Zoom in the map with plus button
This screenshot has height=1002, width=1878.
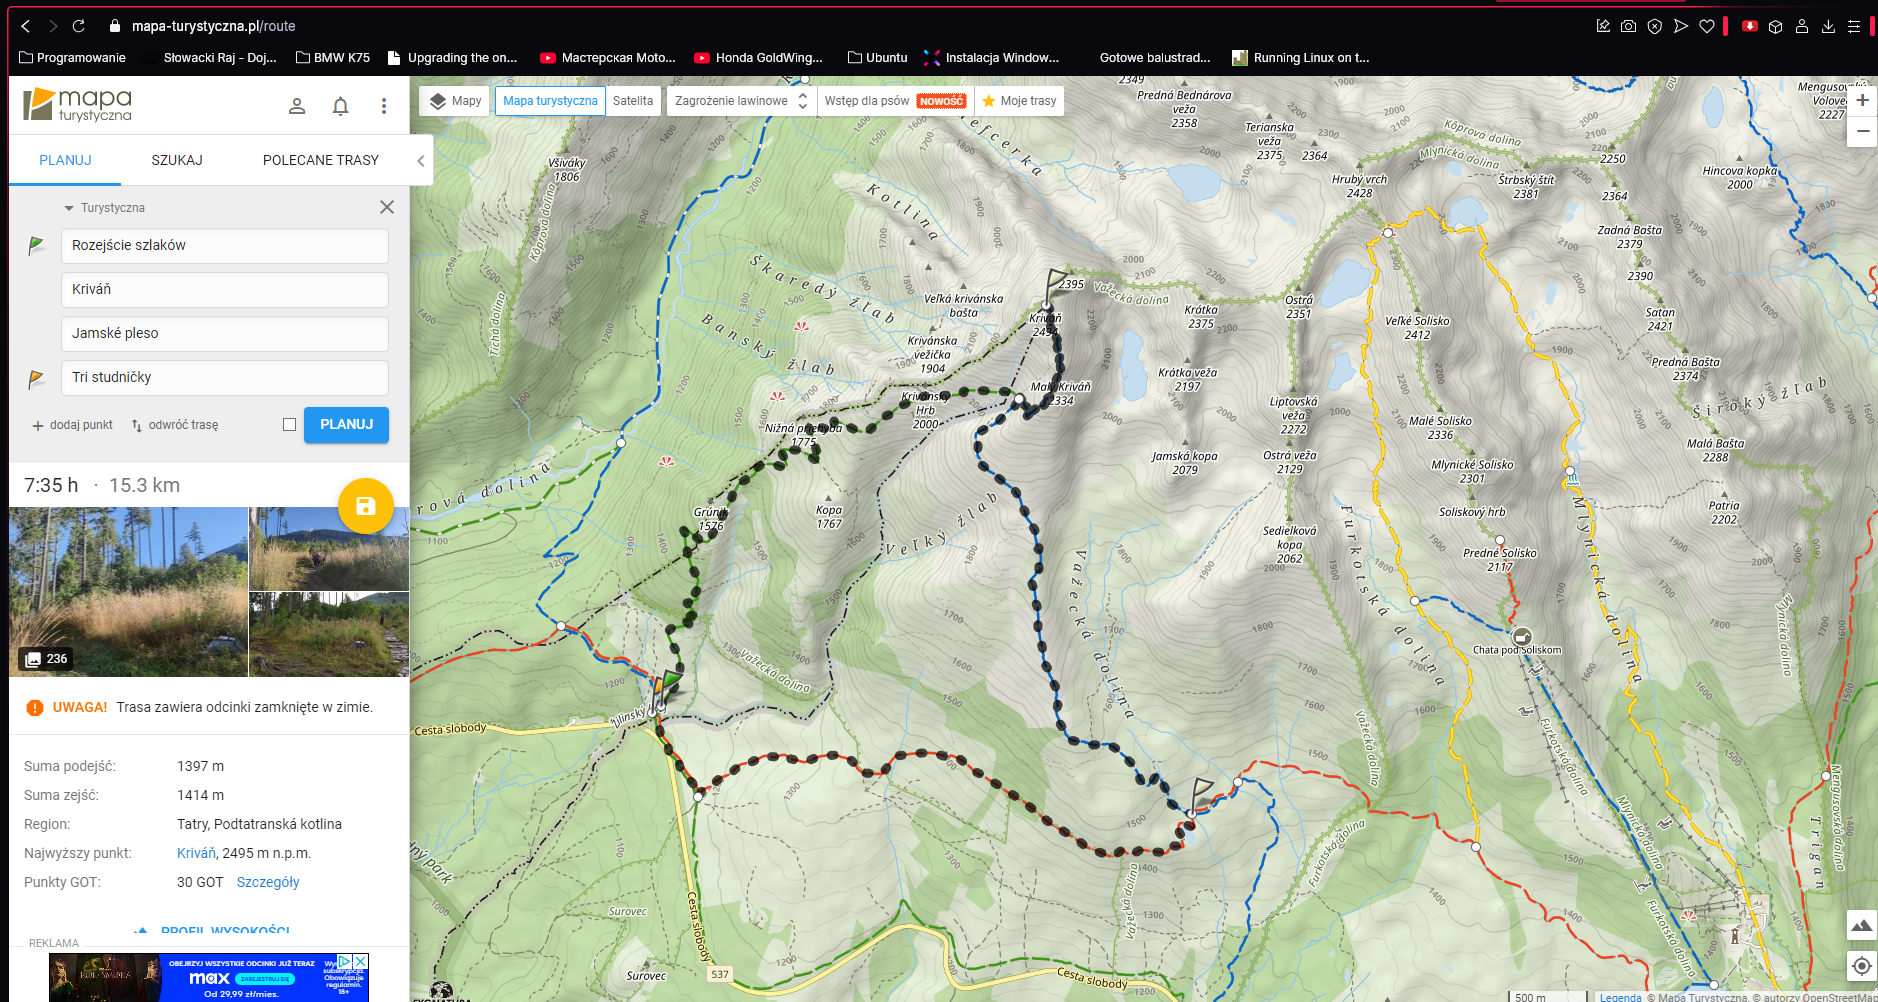[1862, 100]
